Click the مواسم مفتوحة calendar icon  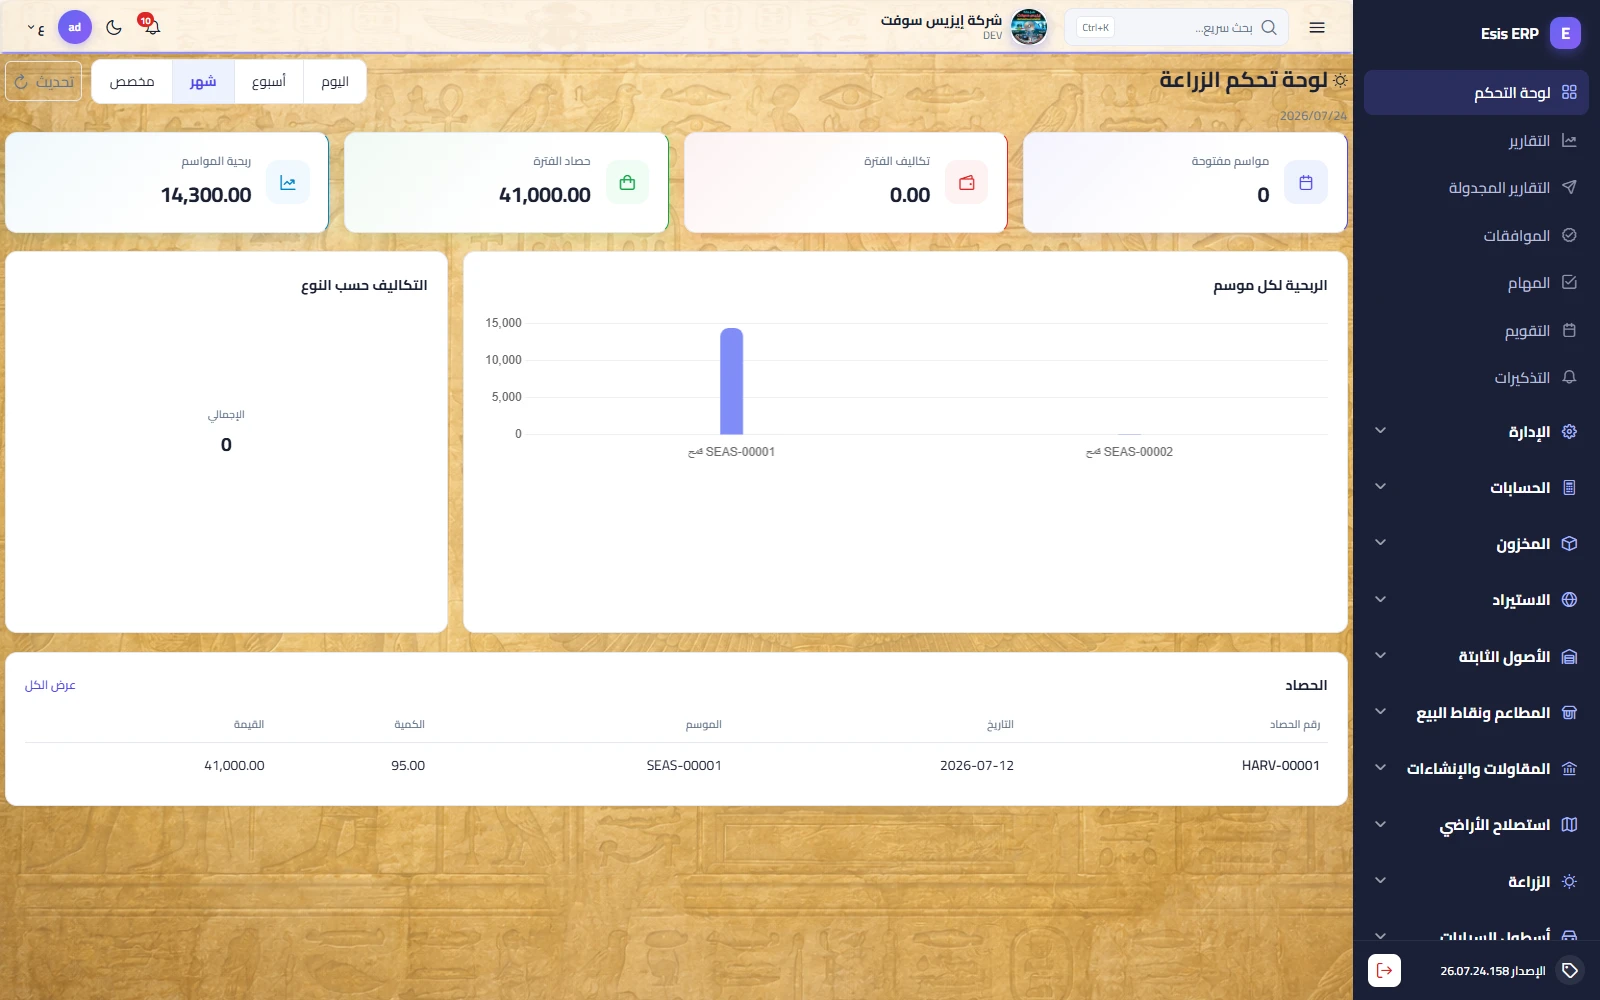(1305, 182)
